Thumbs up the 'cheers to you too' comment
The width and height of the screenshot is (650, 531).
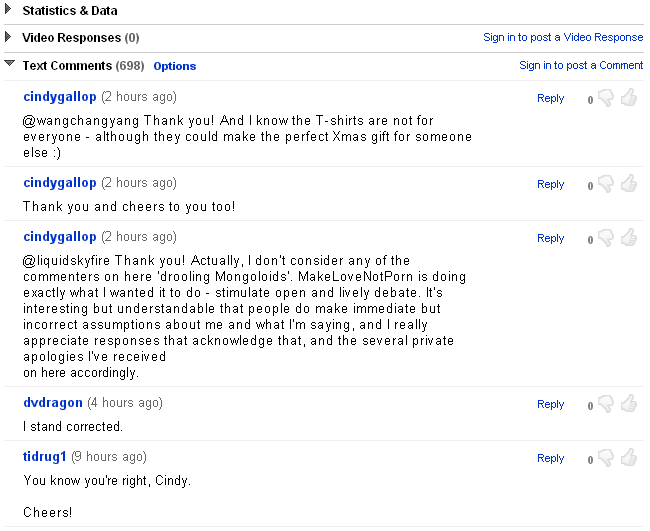point(629,184)
